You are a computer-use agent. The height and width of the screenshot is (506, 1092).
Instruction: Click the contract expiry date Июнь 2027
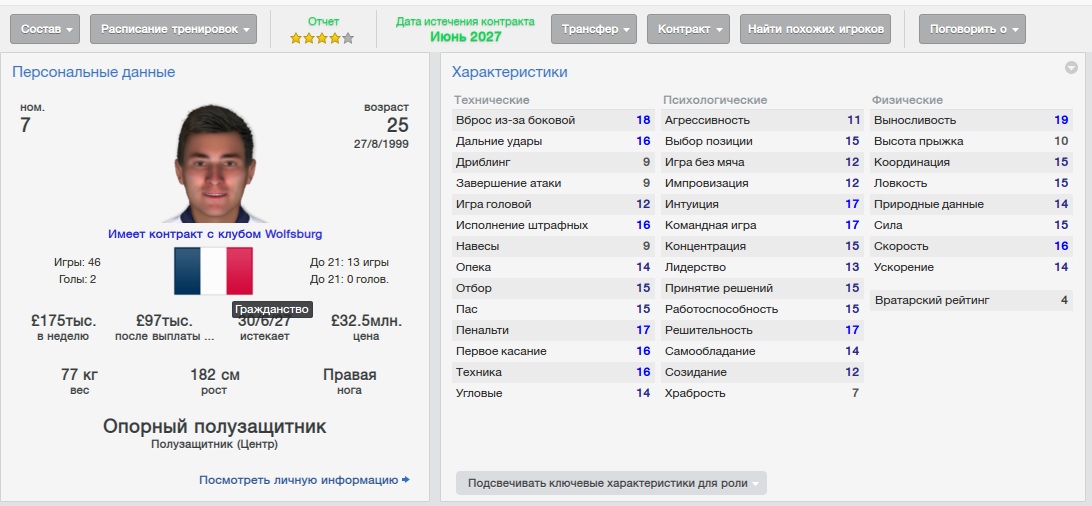tap(465, 37)
